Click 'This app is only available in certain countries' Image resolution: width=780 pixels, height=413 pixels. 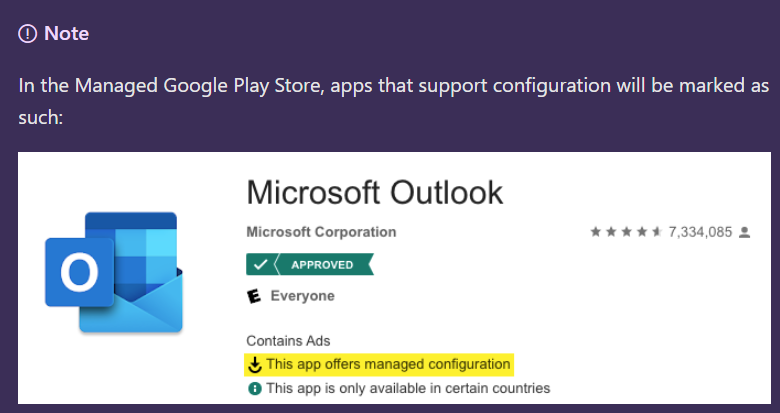point(408,388)
